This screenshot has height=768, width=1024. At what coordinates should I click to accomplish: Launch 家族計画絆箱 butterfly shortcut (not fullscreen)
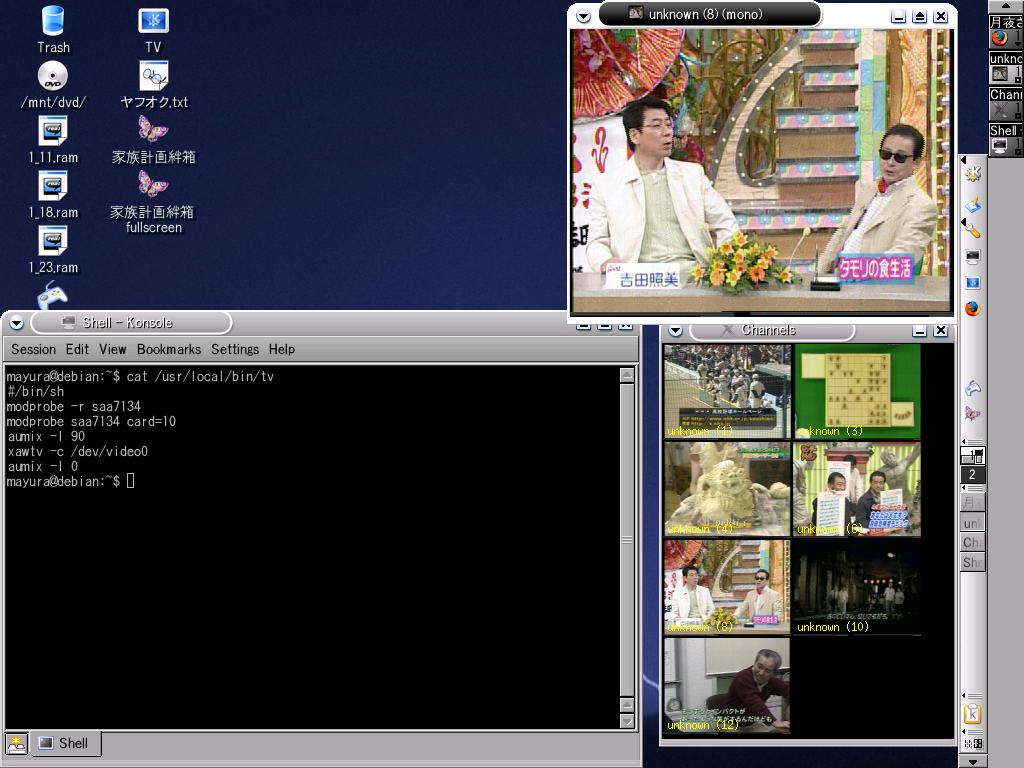(153, 139)
